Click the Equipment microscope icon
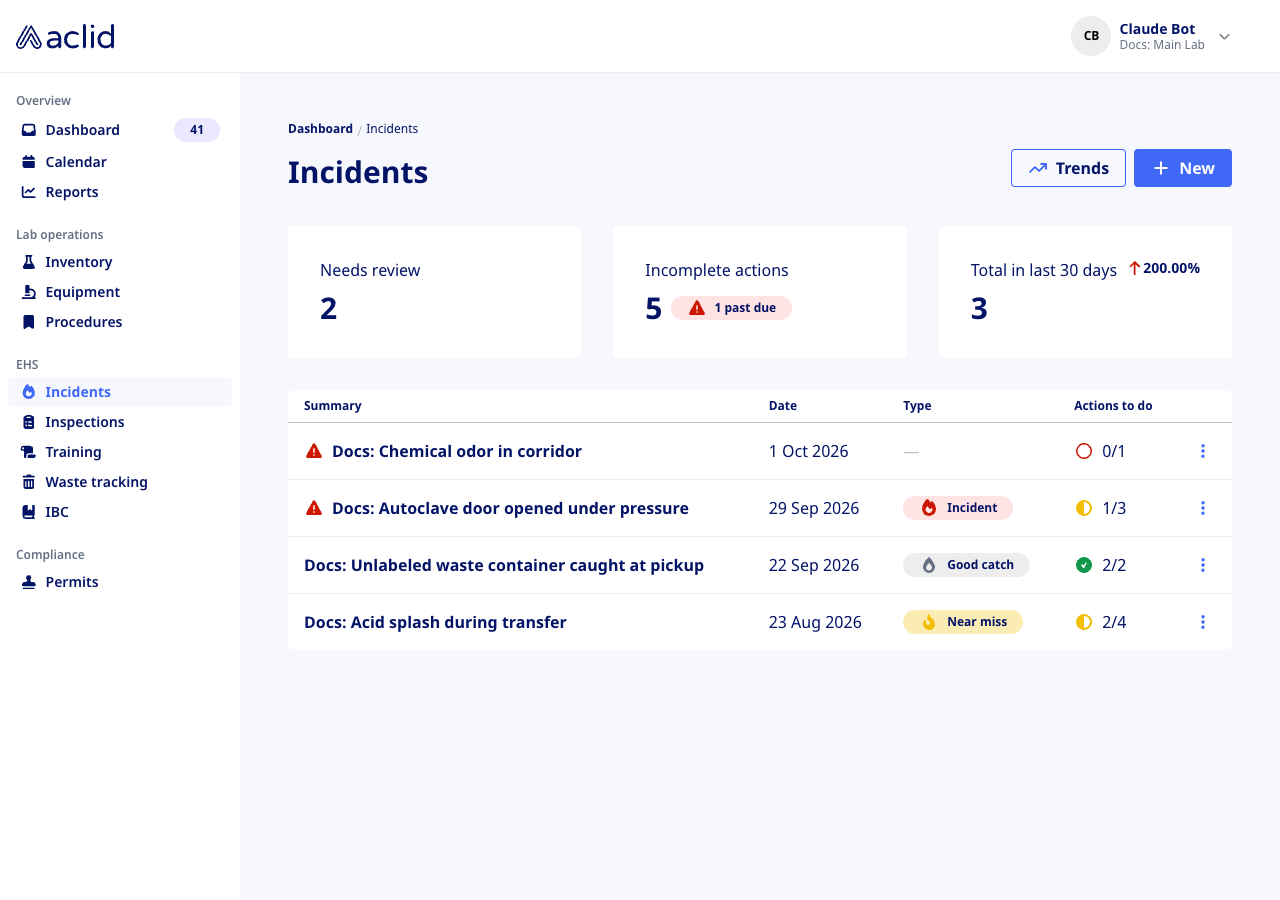This screenshot has height=900, width=1280. (x=29, y=292)
